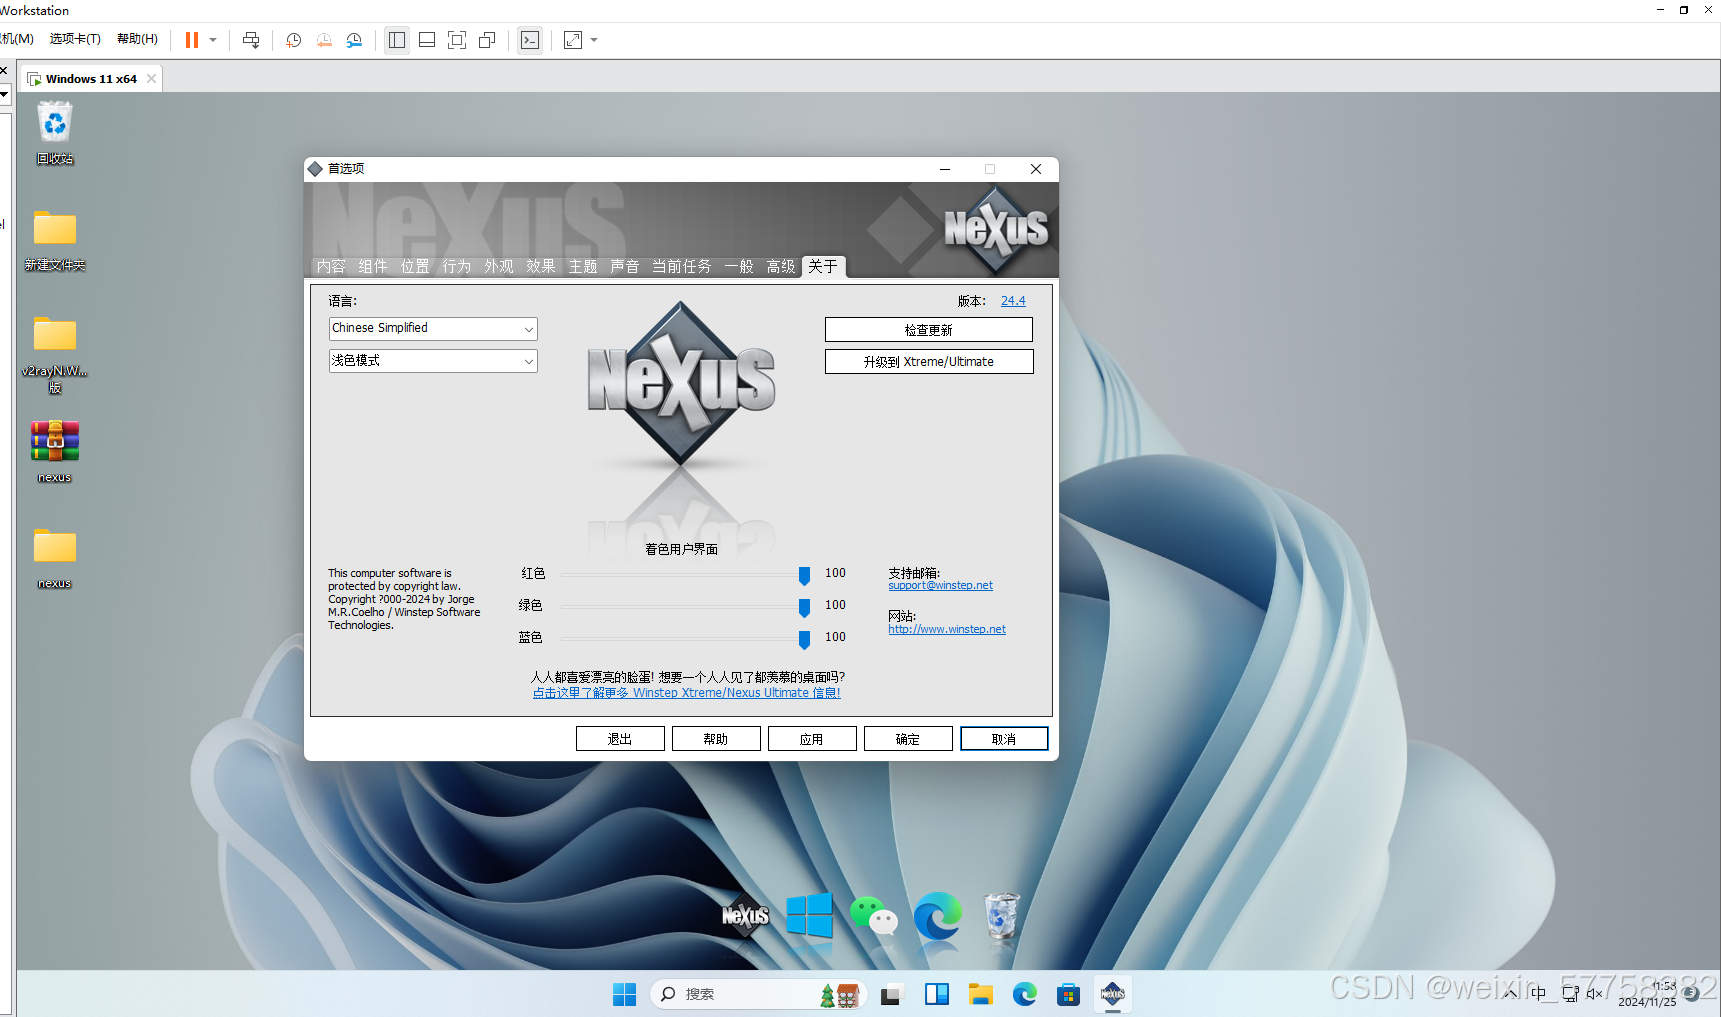This screenshot has height=1017, width=1721.
Task: Open the Recycle Bin in the Nexus dock
Action: tap(1001, 915)
